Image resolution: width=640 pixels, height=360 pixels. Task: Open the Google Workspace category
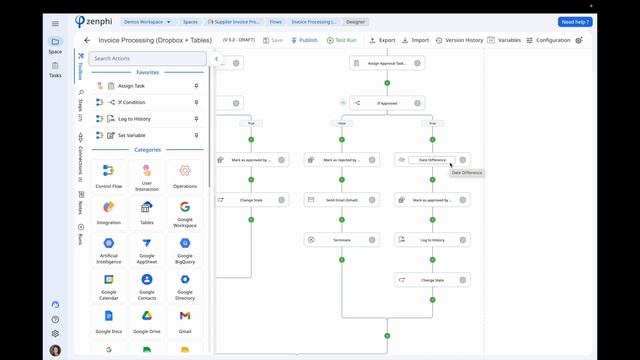coord(185,213)
